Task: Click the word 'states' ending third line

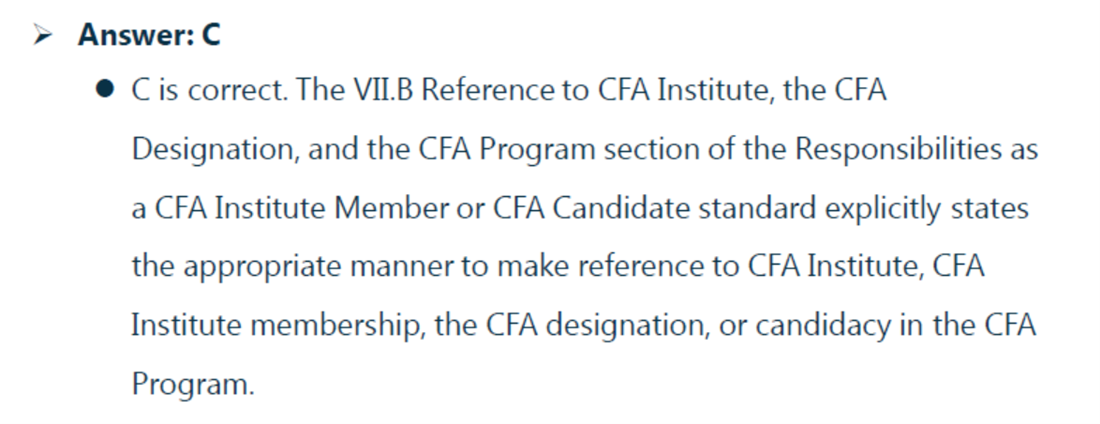Action: pos(993,209)
